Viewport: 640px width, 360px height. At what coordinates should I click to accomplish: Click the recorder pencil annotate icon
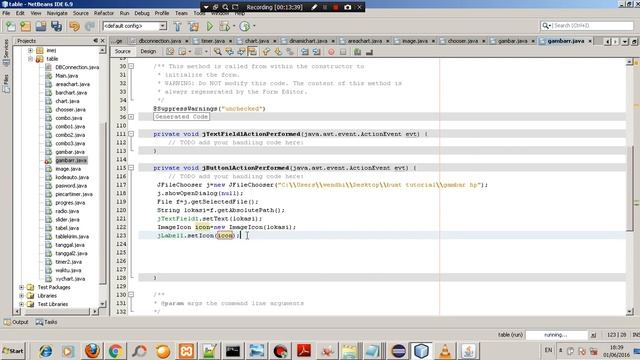click(x=314, y=7)
